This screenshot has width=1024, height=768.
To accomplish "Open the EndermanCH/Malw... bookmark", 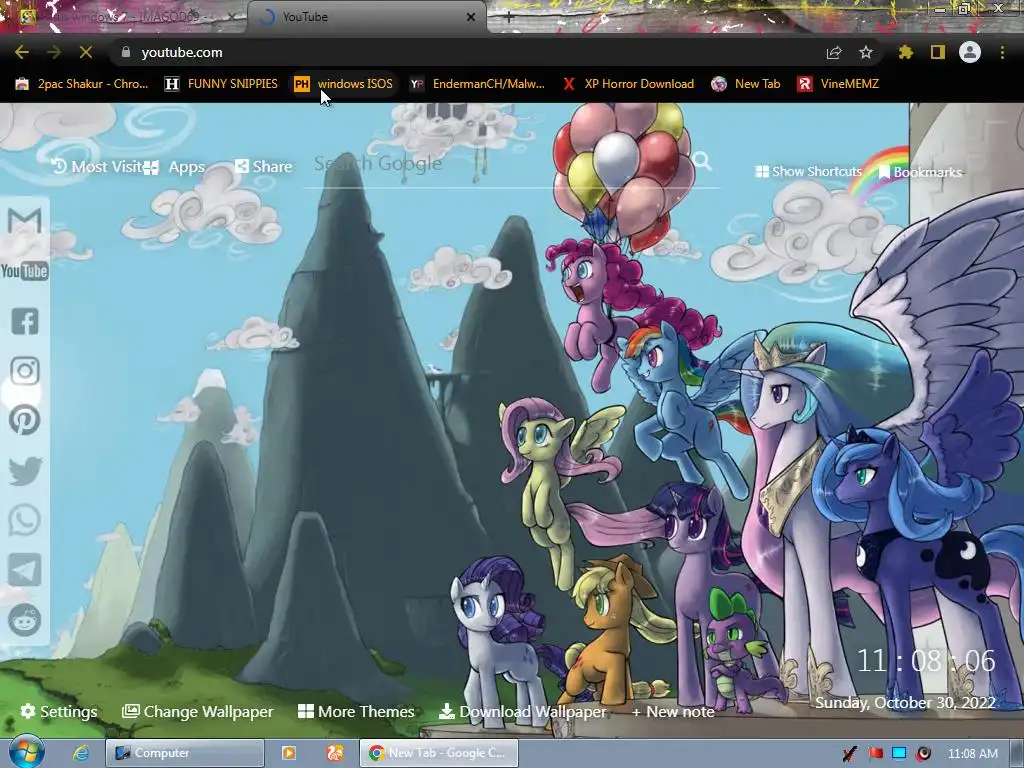I will tap(477, 84).
